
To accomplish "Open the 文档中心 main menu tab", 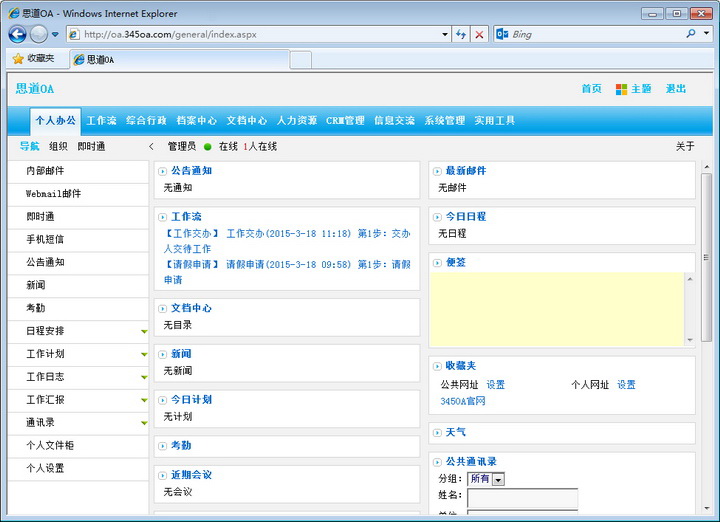I will coord(247,121).
